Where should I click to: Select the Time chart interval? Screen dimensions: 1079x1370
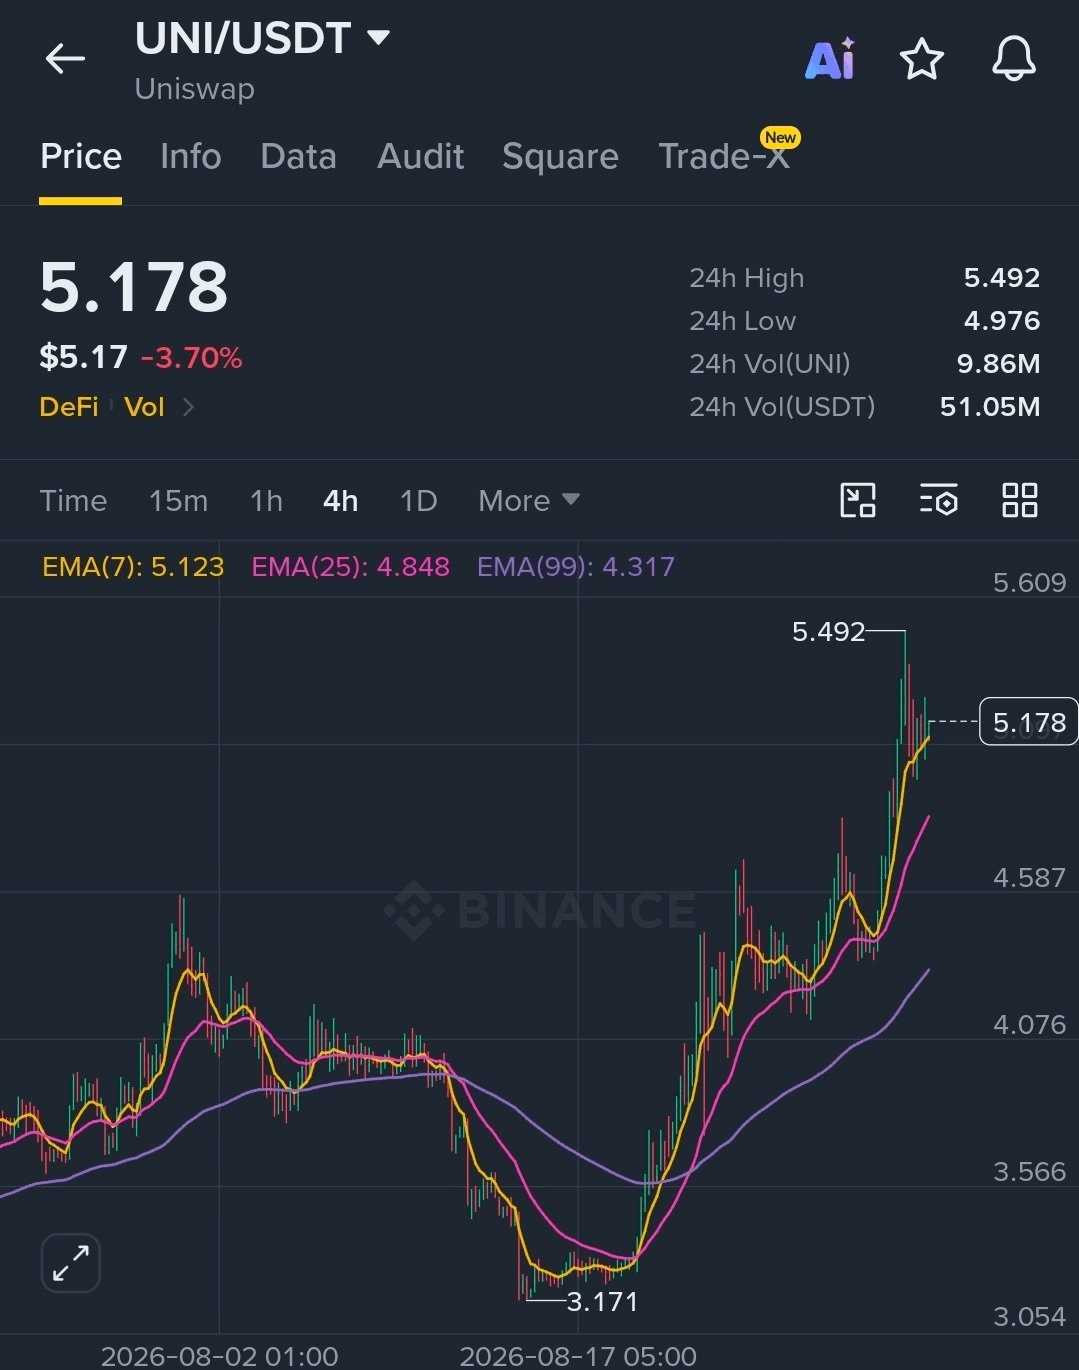point(73,500)
